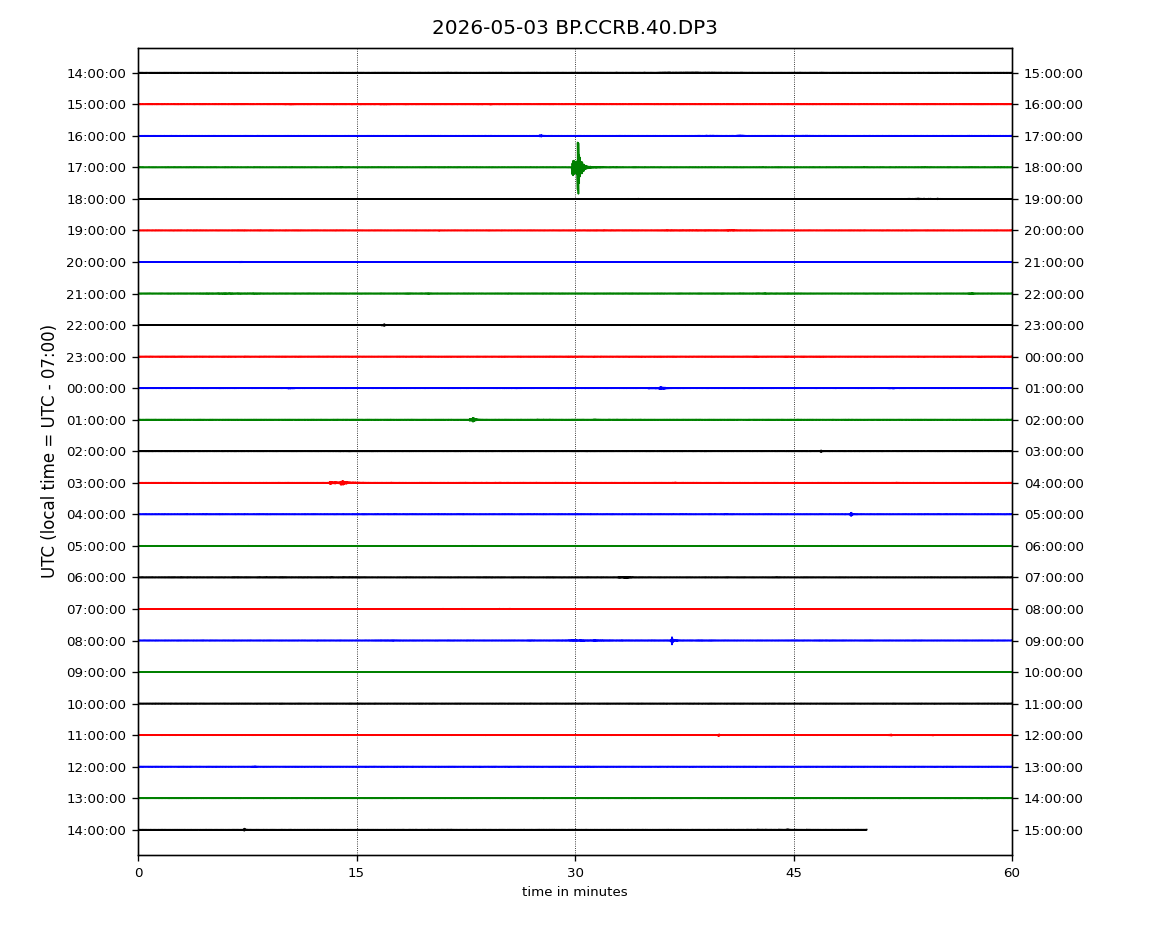Click the UTC local time y-axis label

[48, 452]
